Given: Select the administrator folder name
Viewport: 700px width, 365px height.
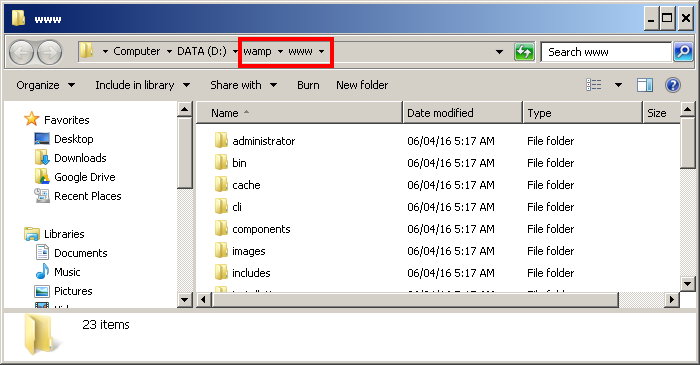Looking at the screenshot, I should coord(264,141).
